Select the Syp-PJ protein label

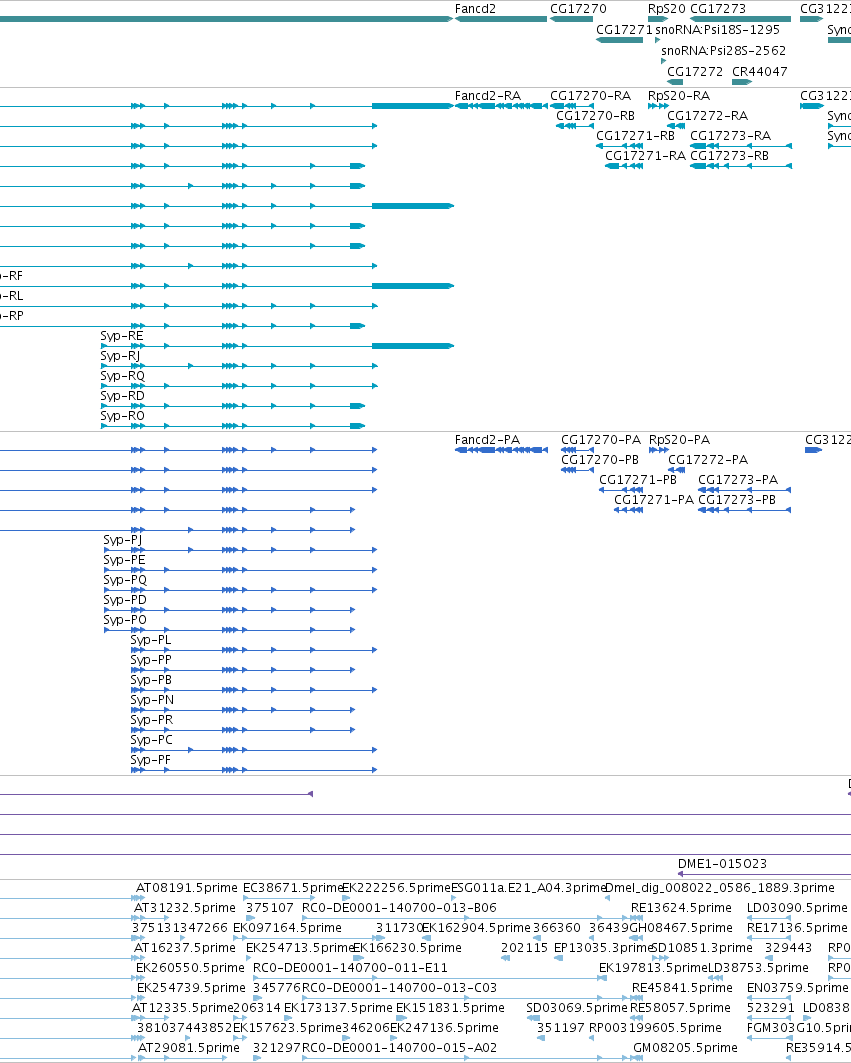[x=123, y=540]
